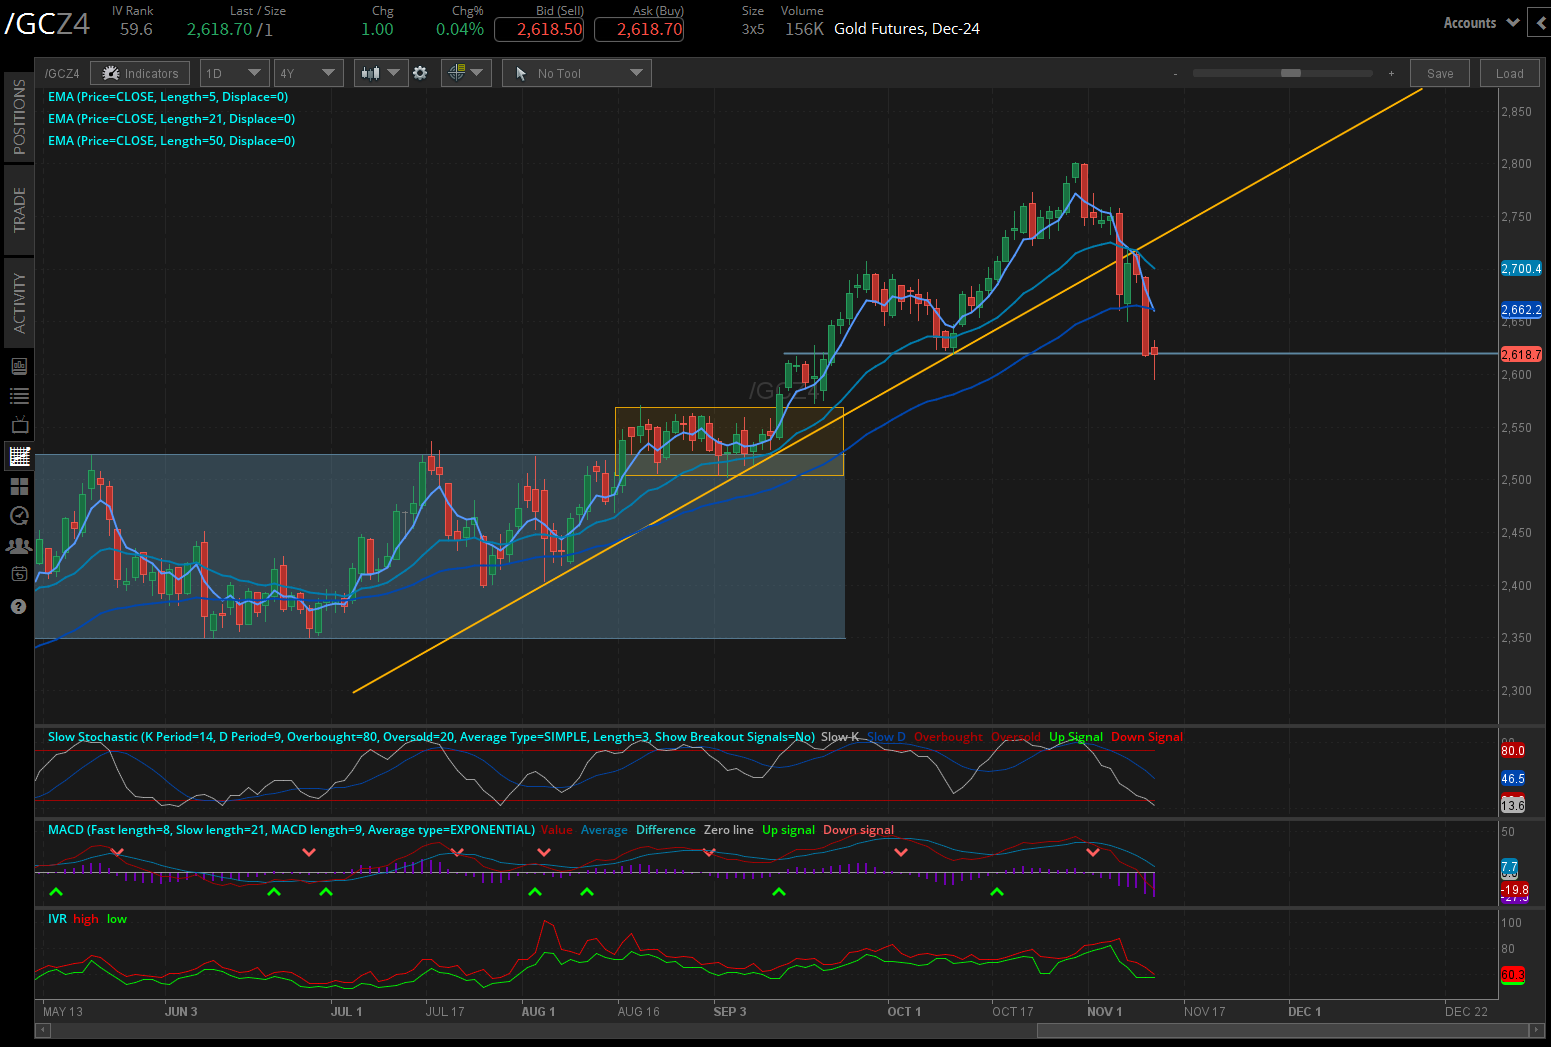Expand the 4Y range dropdown

click(308, 73)
